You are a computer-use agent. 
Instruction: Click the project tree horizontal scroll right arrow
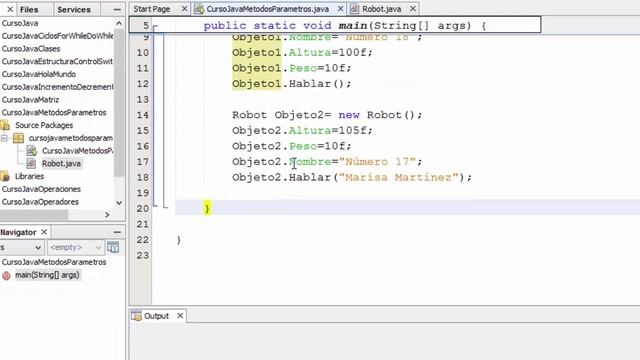(107, 214)
